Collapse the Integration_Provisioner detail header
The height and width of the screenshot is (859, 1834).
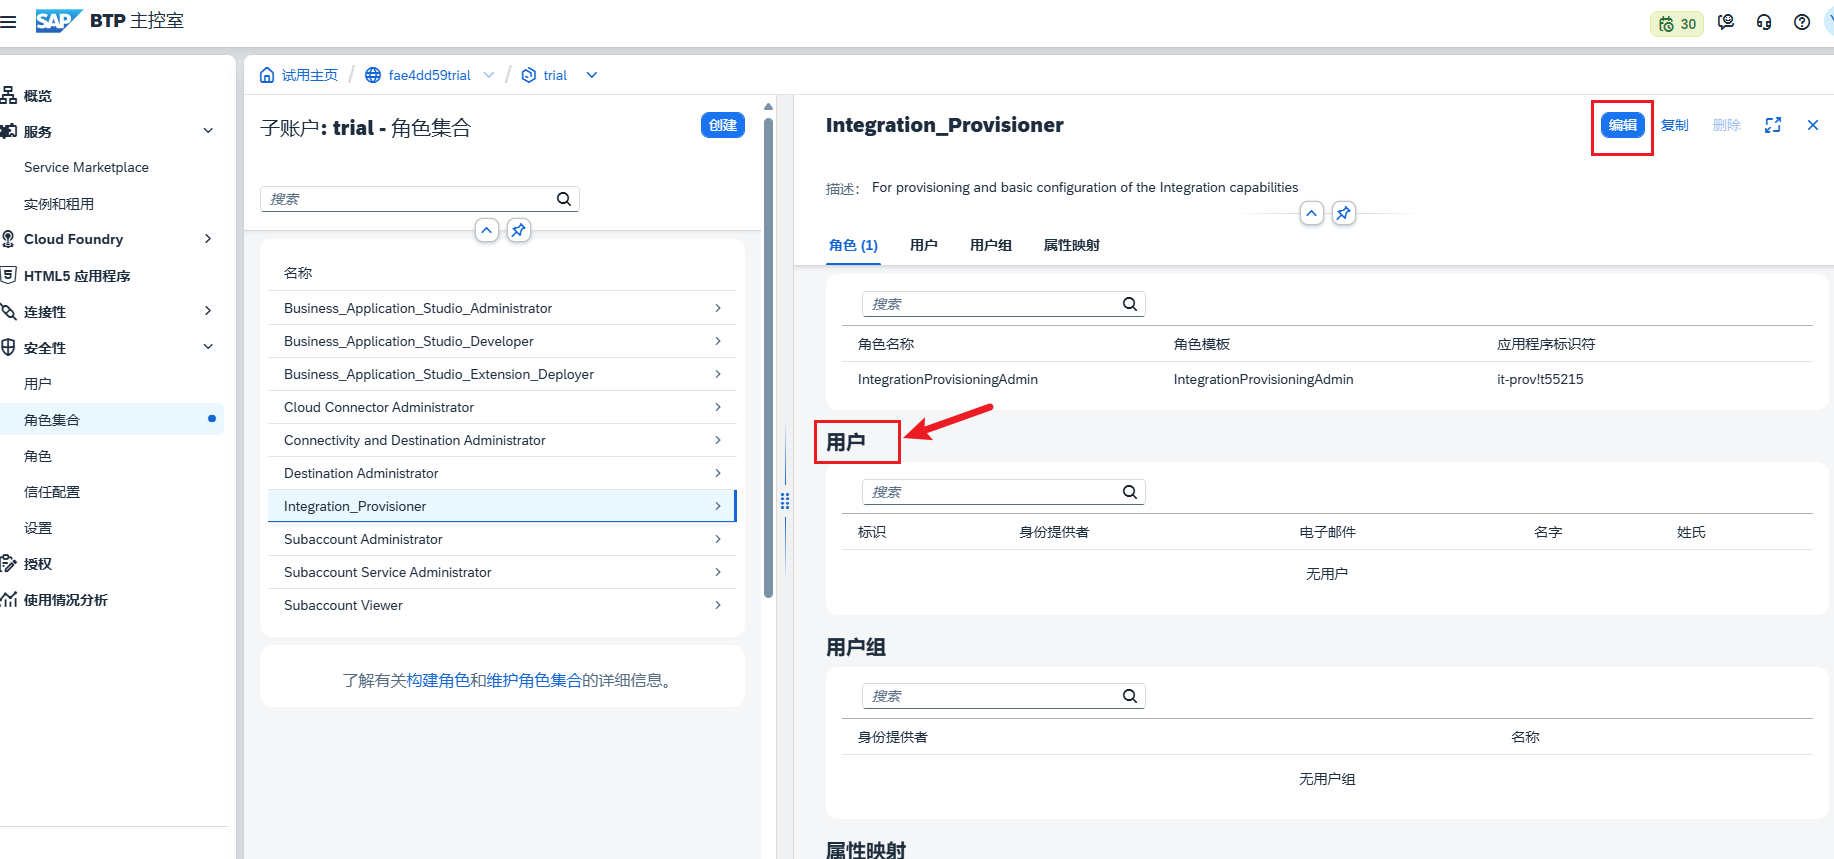point(1311,213)
